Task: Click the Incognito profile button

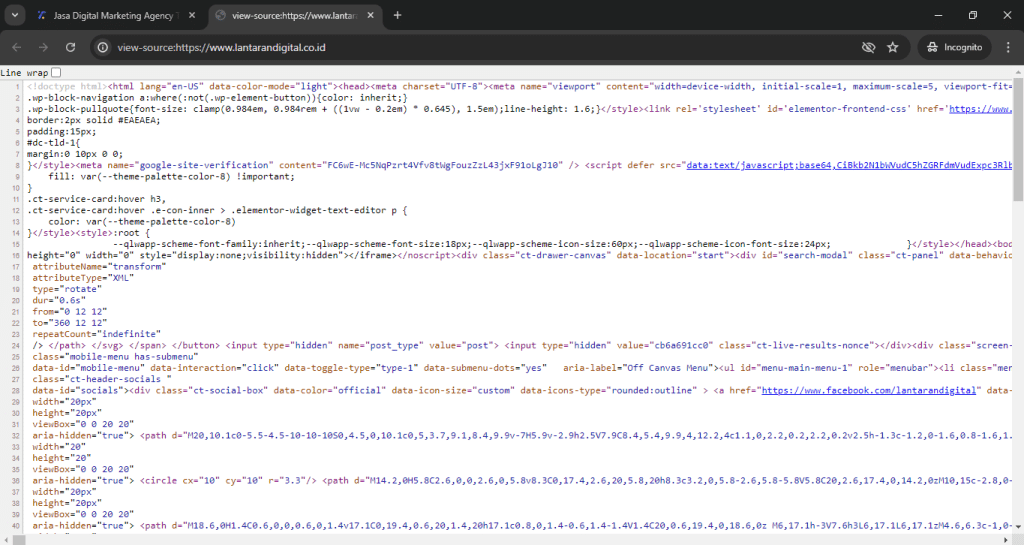Action: click(951, 47)
